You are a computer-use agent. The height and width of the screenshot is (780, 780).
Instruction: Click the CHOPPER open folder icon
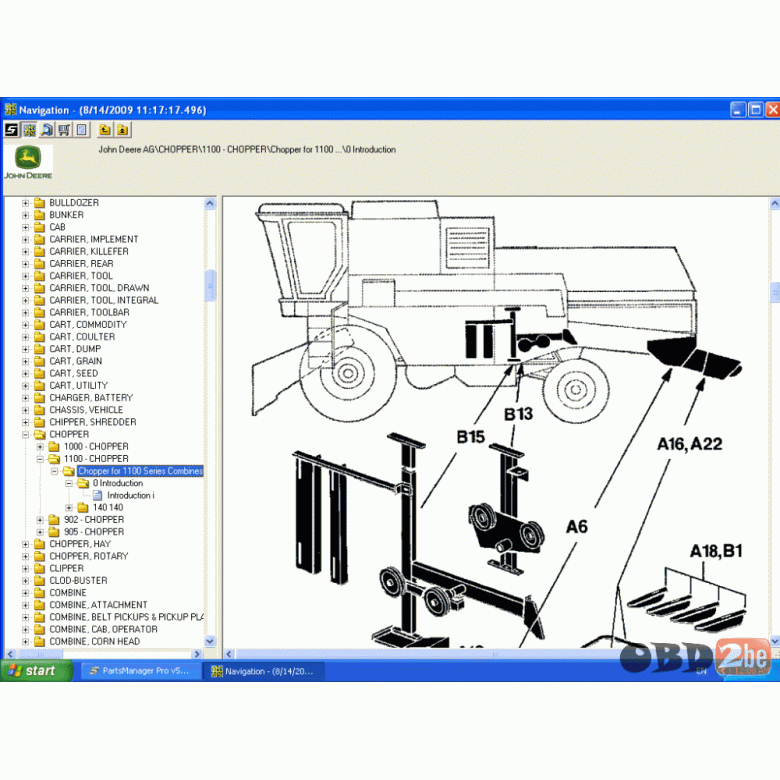39,435
